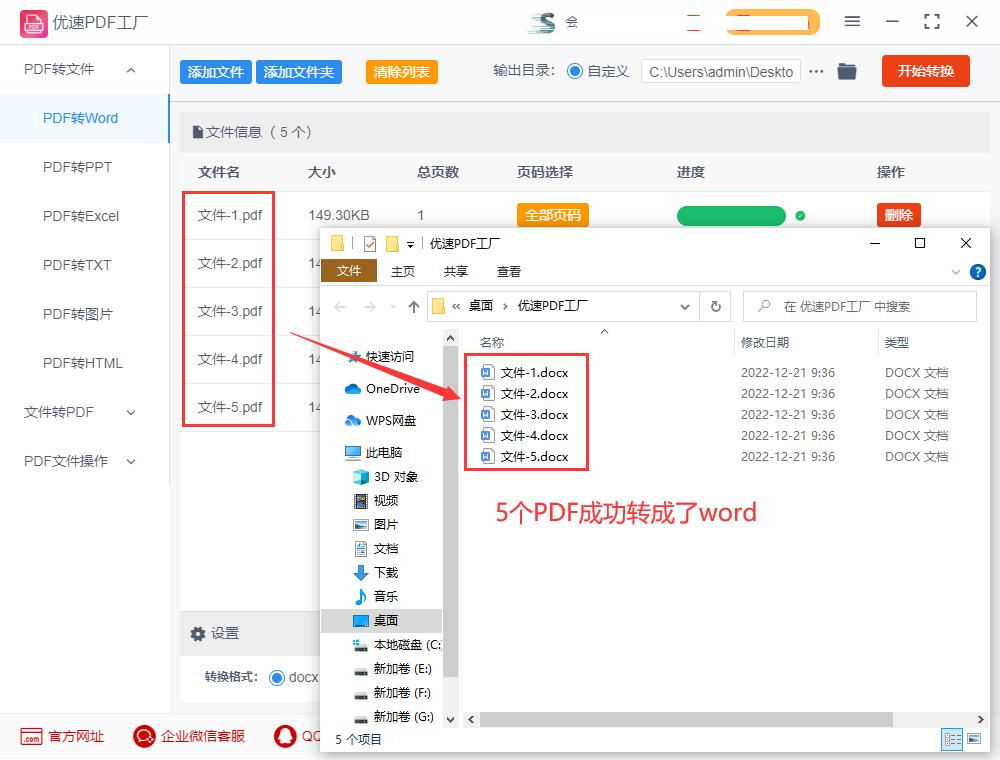
Task: Click the 添加文件 button to add files
Action: [x=215, y=71]
